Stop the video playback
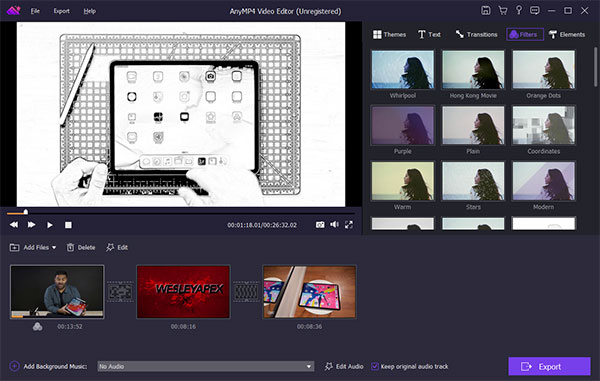 tap(68, 225)
